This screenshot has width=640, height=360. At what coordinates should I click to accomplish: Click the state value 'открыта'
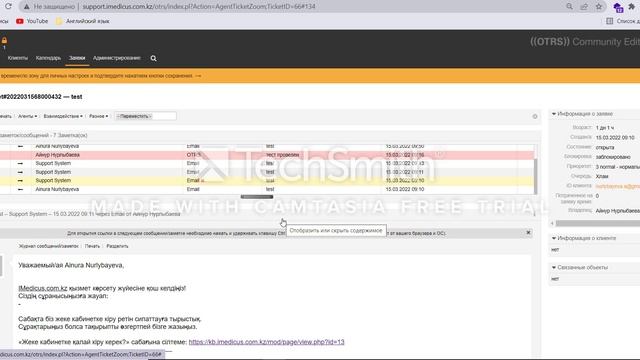pyautogui.click(x=605, y=147)
